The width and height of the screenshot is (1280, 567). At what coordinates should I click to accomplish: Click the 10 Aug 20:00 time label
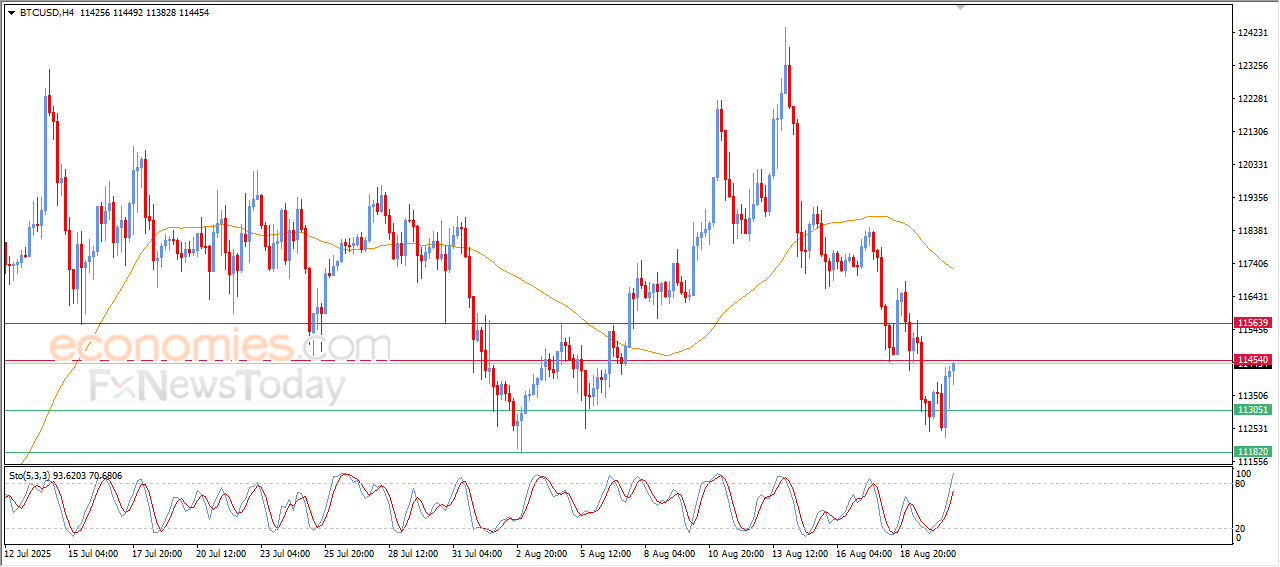[735, 552]
